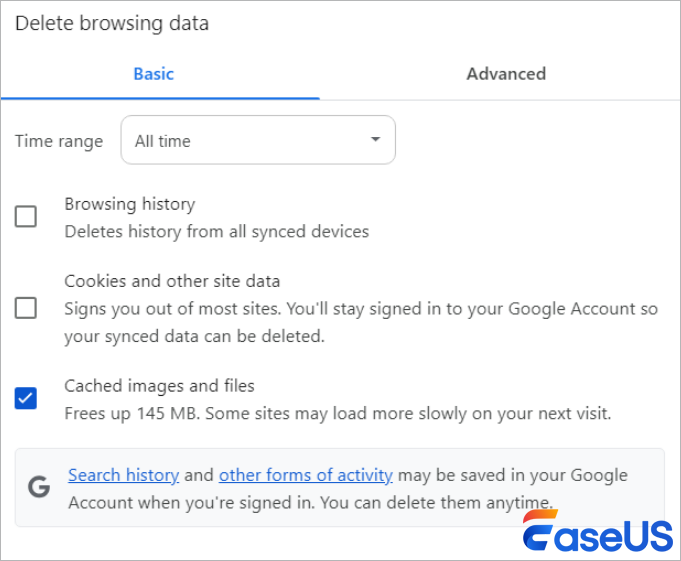The height and width of the screenshot is (561, 681).
Task: Follow the "other forms of activity" link
Action: coord(305,475)
